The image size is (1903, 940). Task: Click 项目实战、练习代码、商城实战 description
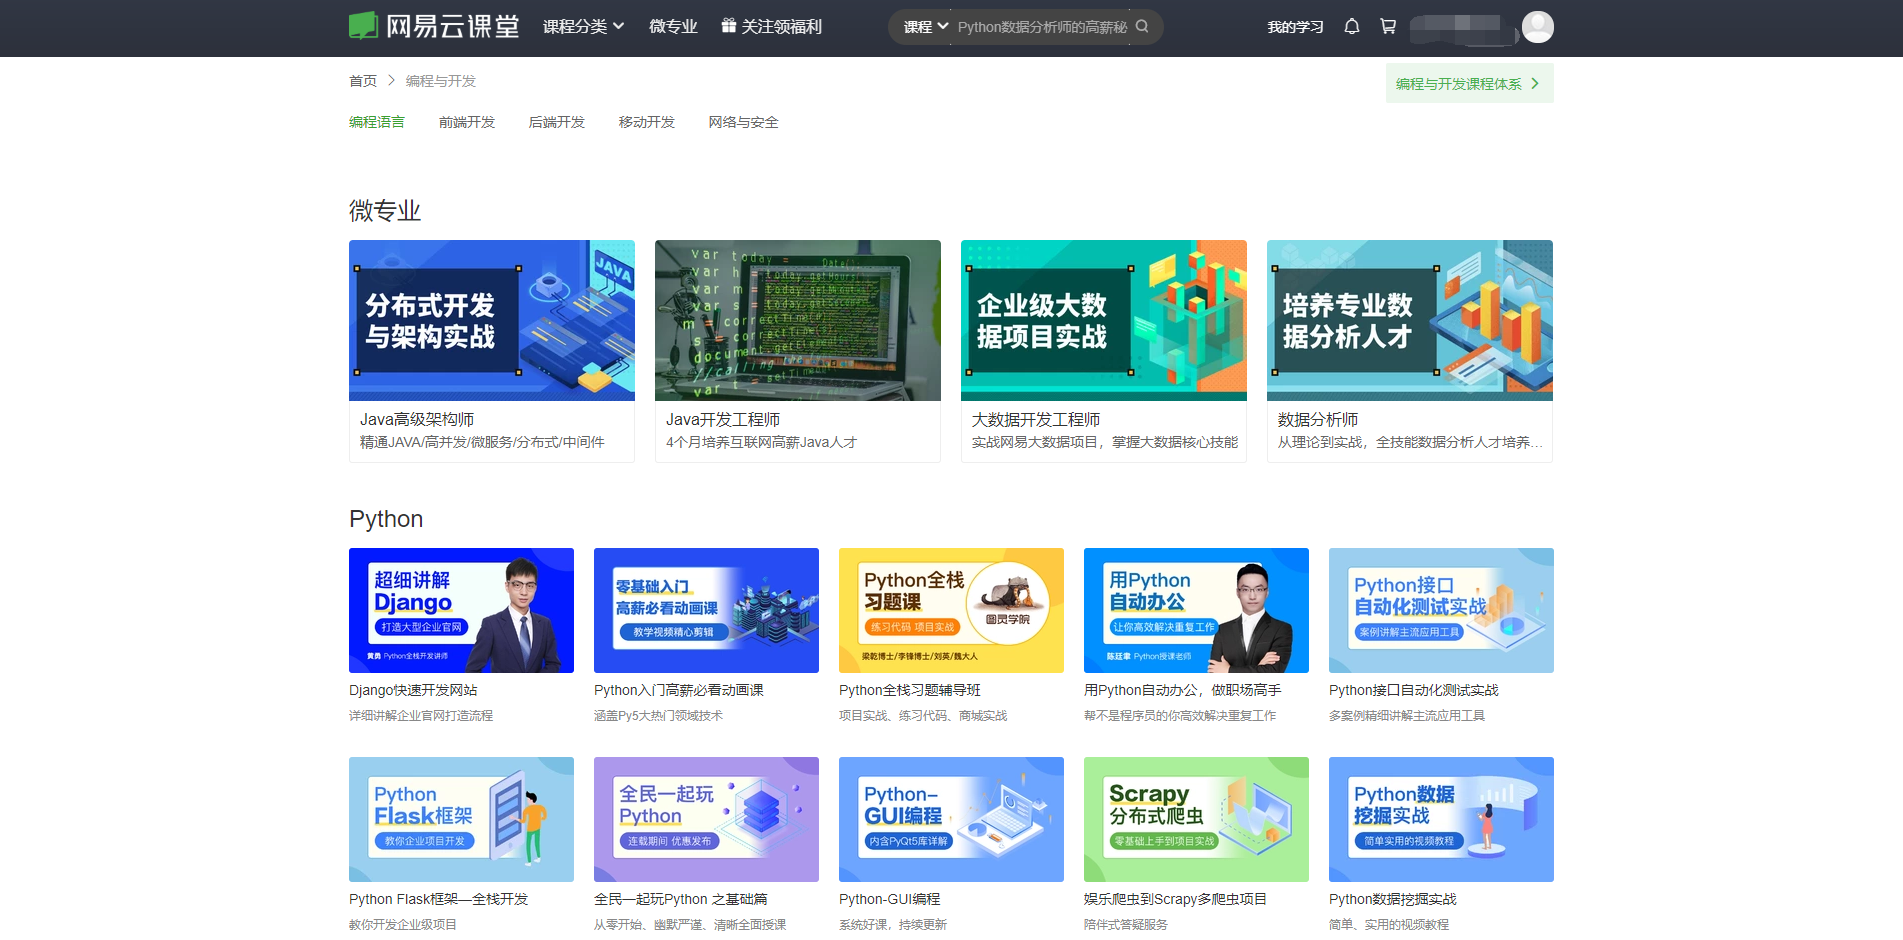[x=923, y=716]
